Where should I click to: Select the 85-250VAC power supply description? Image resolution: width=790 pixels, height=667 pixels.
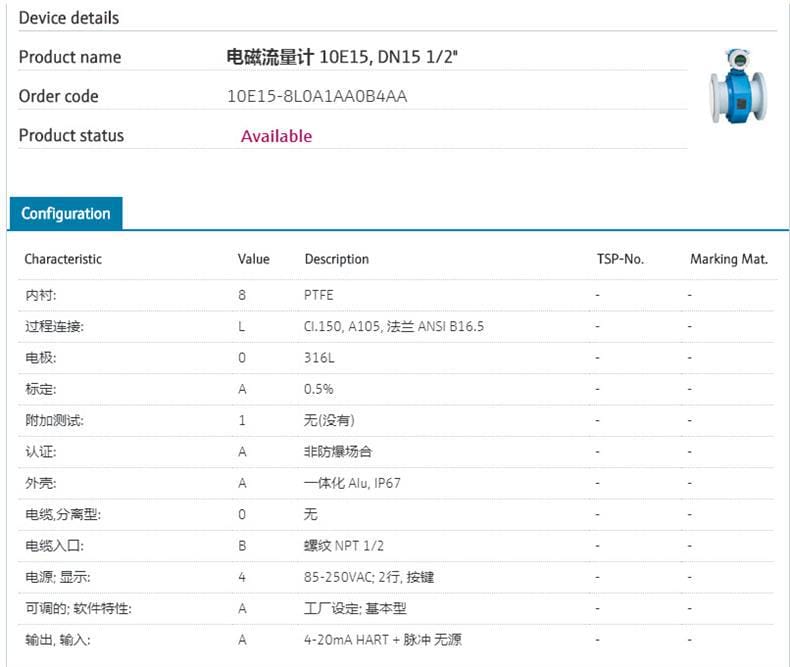point(368,577)
